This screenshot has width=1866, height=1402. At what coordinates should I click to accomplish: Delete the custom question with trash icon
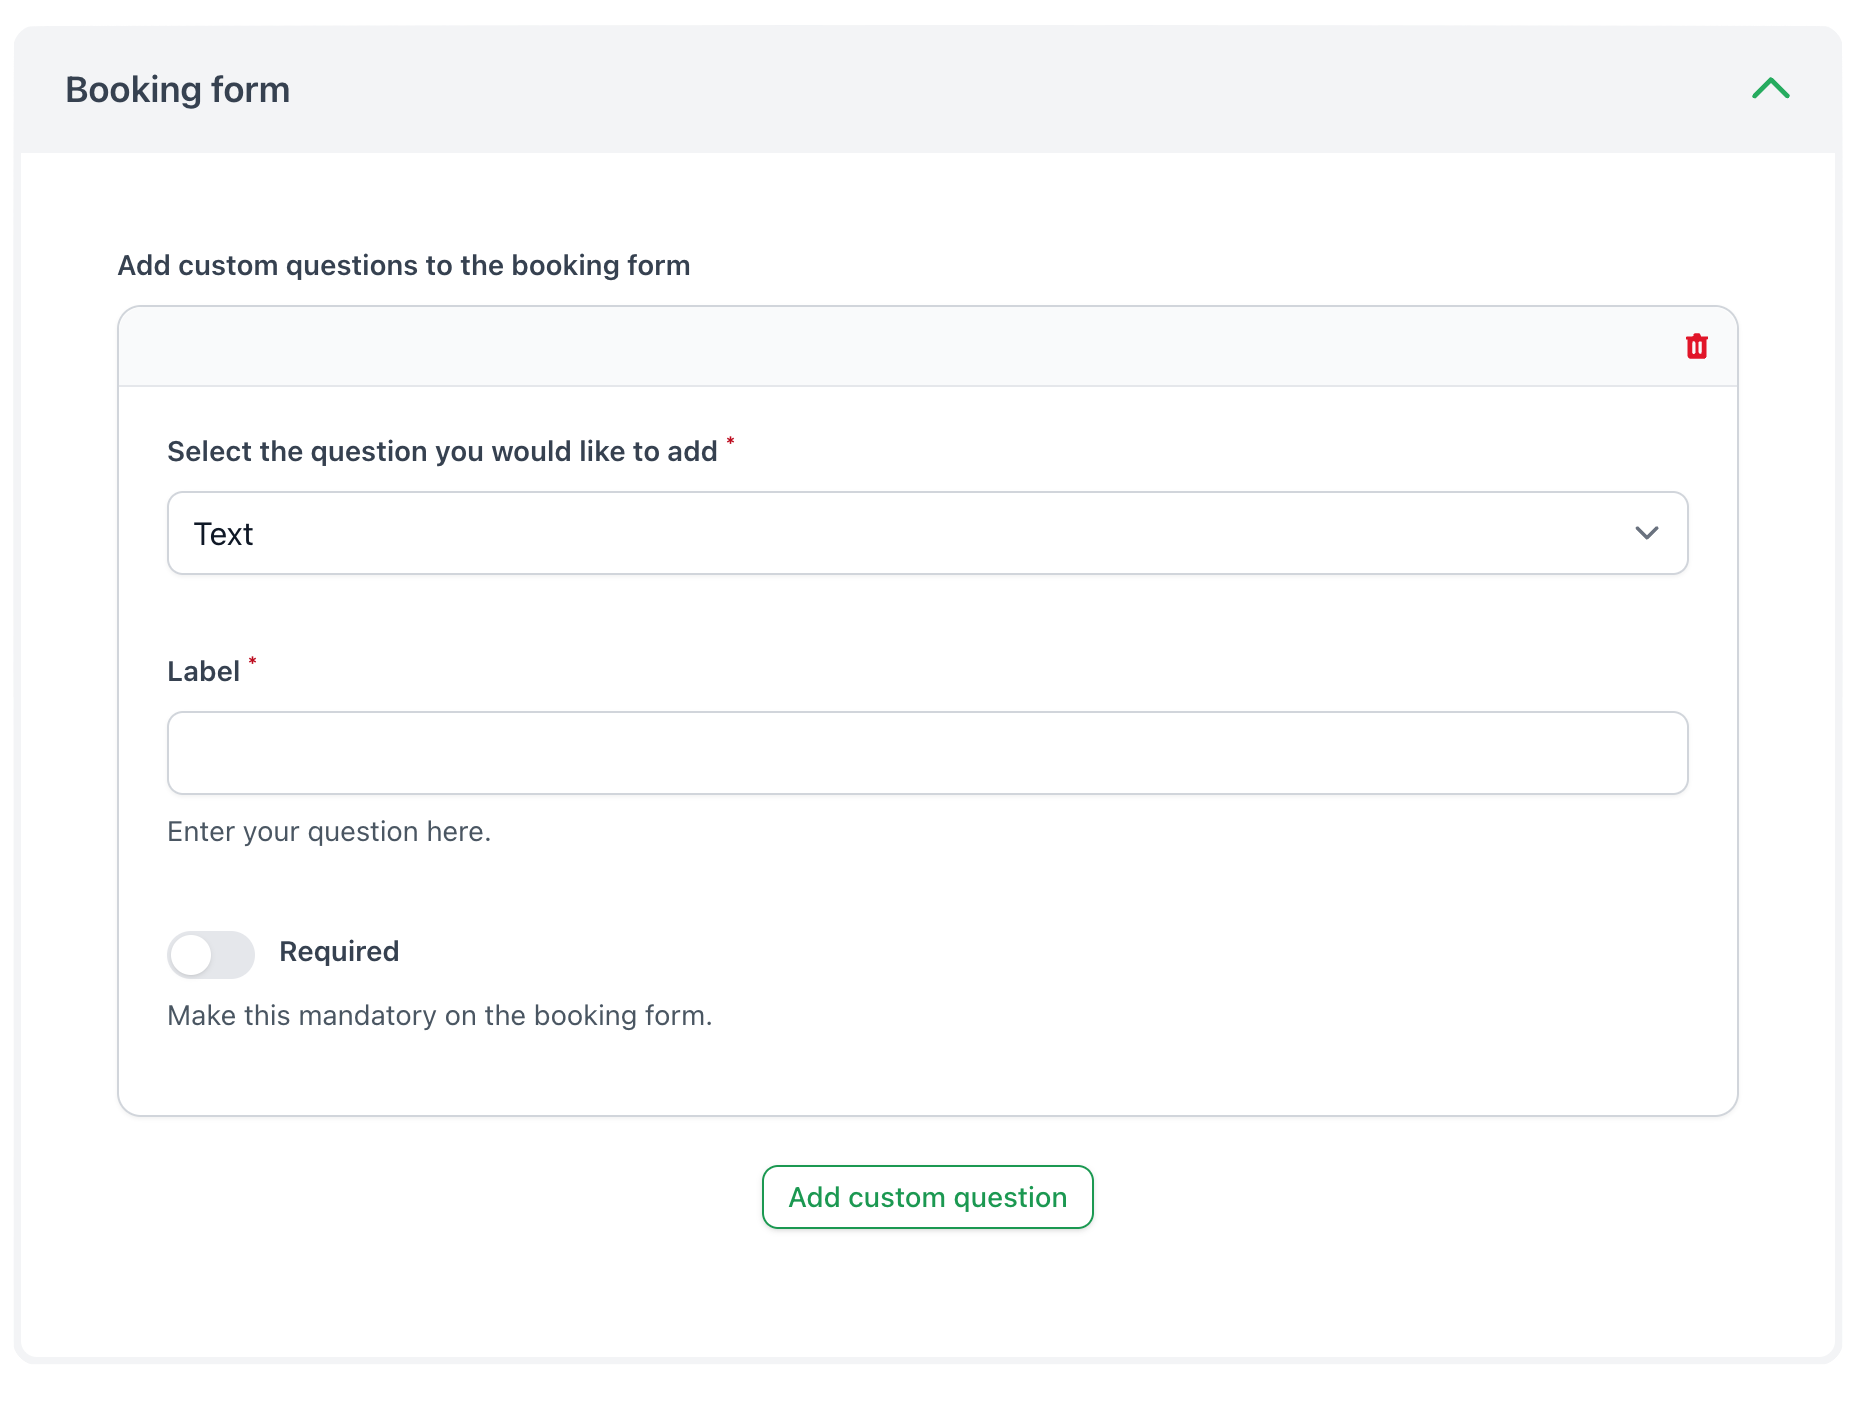[x=1696, y=347]
